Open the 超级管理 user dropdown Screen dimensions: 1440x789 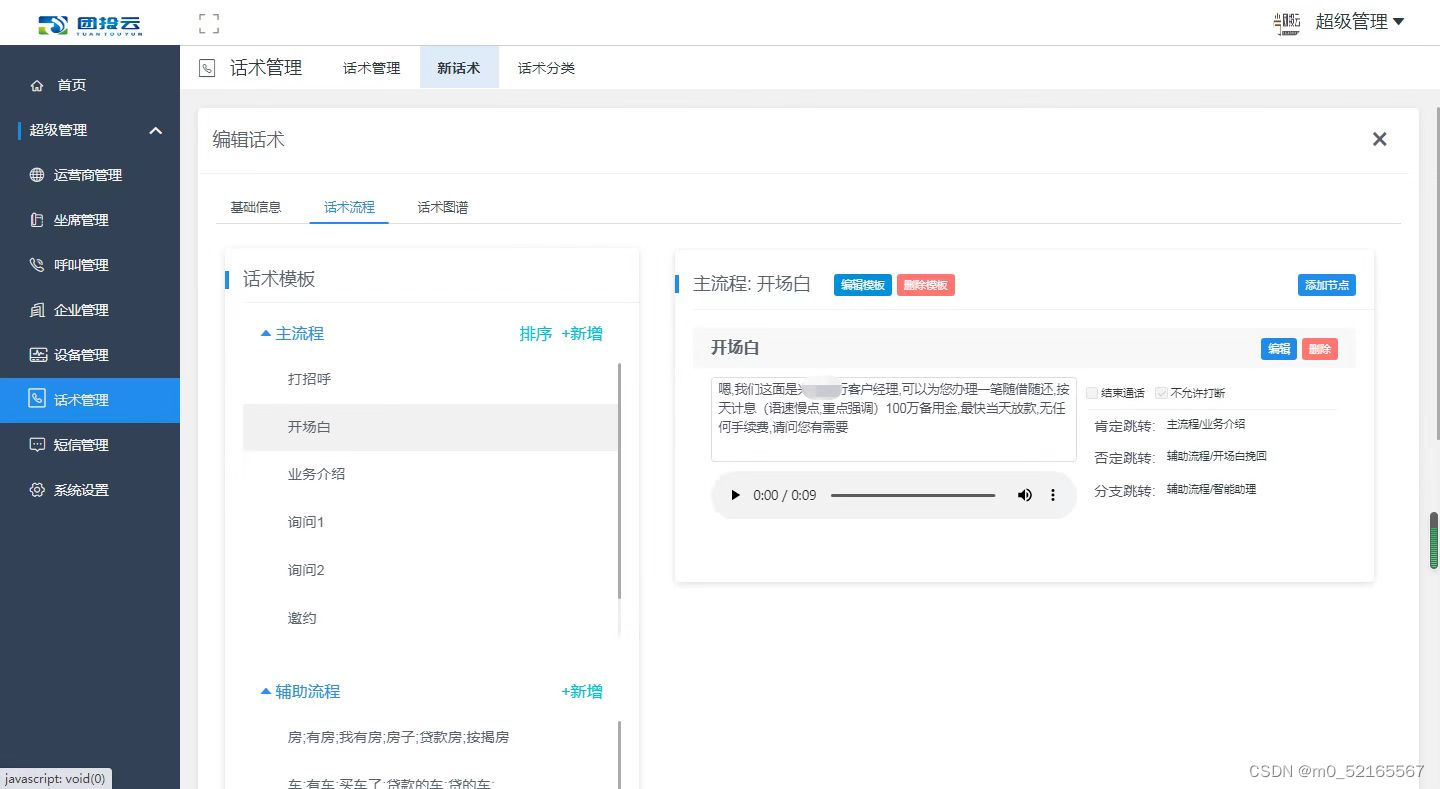click(x=1359, y=22)
